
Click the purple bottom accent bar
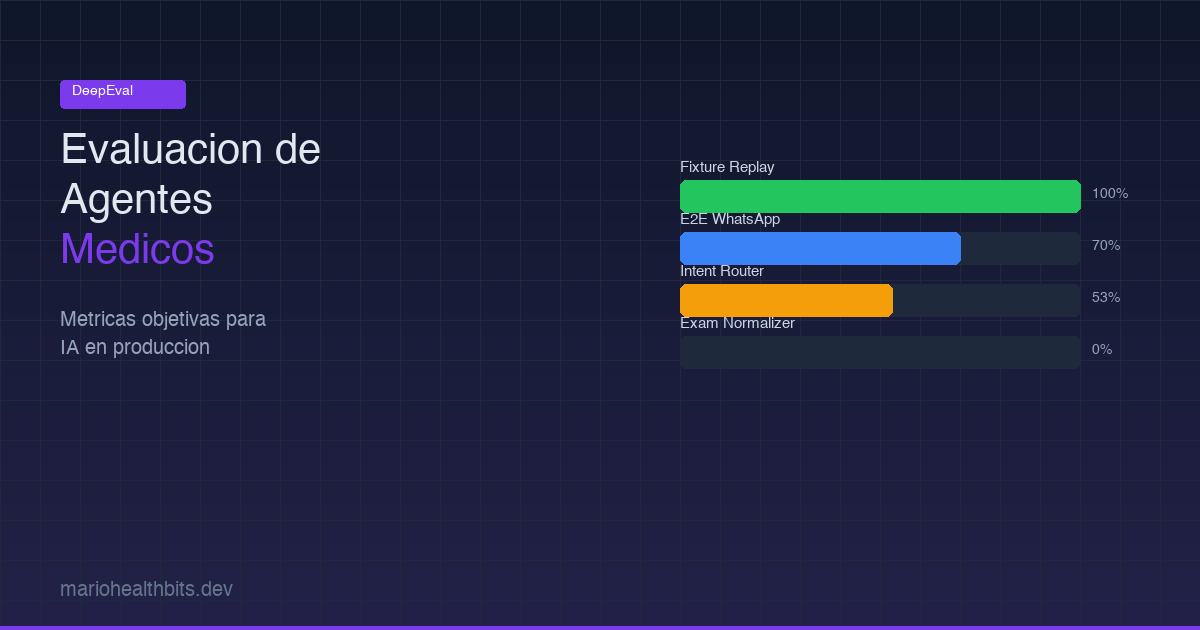tap(600, 626)
